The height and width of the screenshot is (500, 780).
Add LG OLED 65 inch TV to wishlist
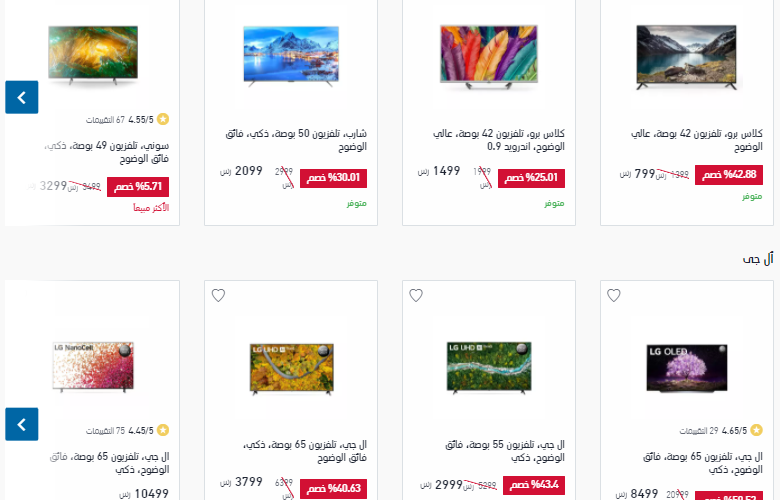pyautogui.click(x=614, y=296)
